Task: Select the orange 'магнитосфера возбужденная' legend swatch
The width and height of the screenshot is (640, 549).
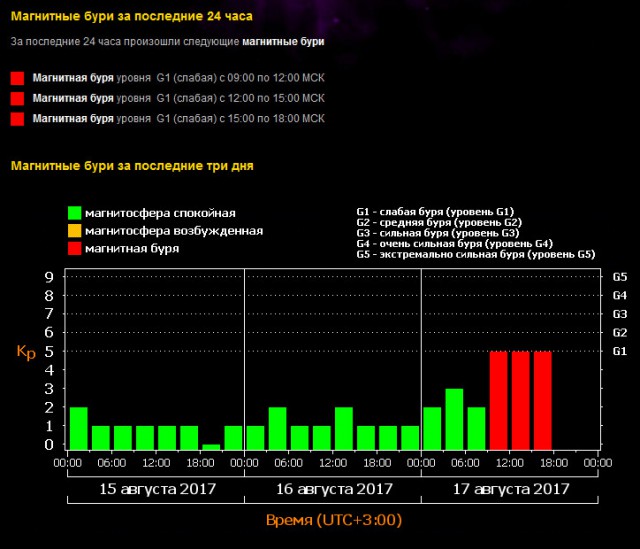Action: coord(74,231)
